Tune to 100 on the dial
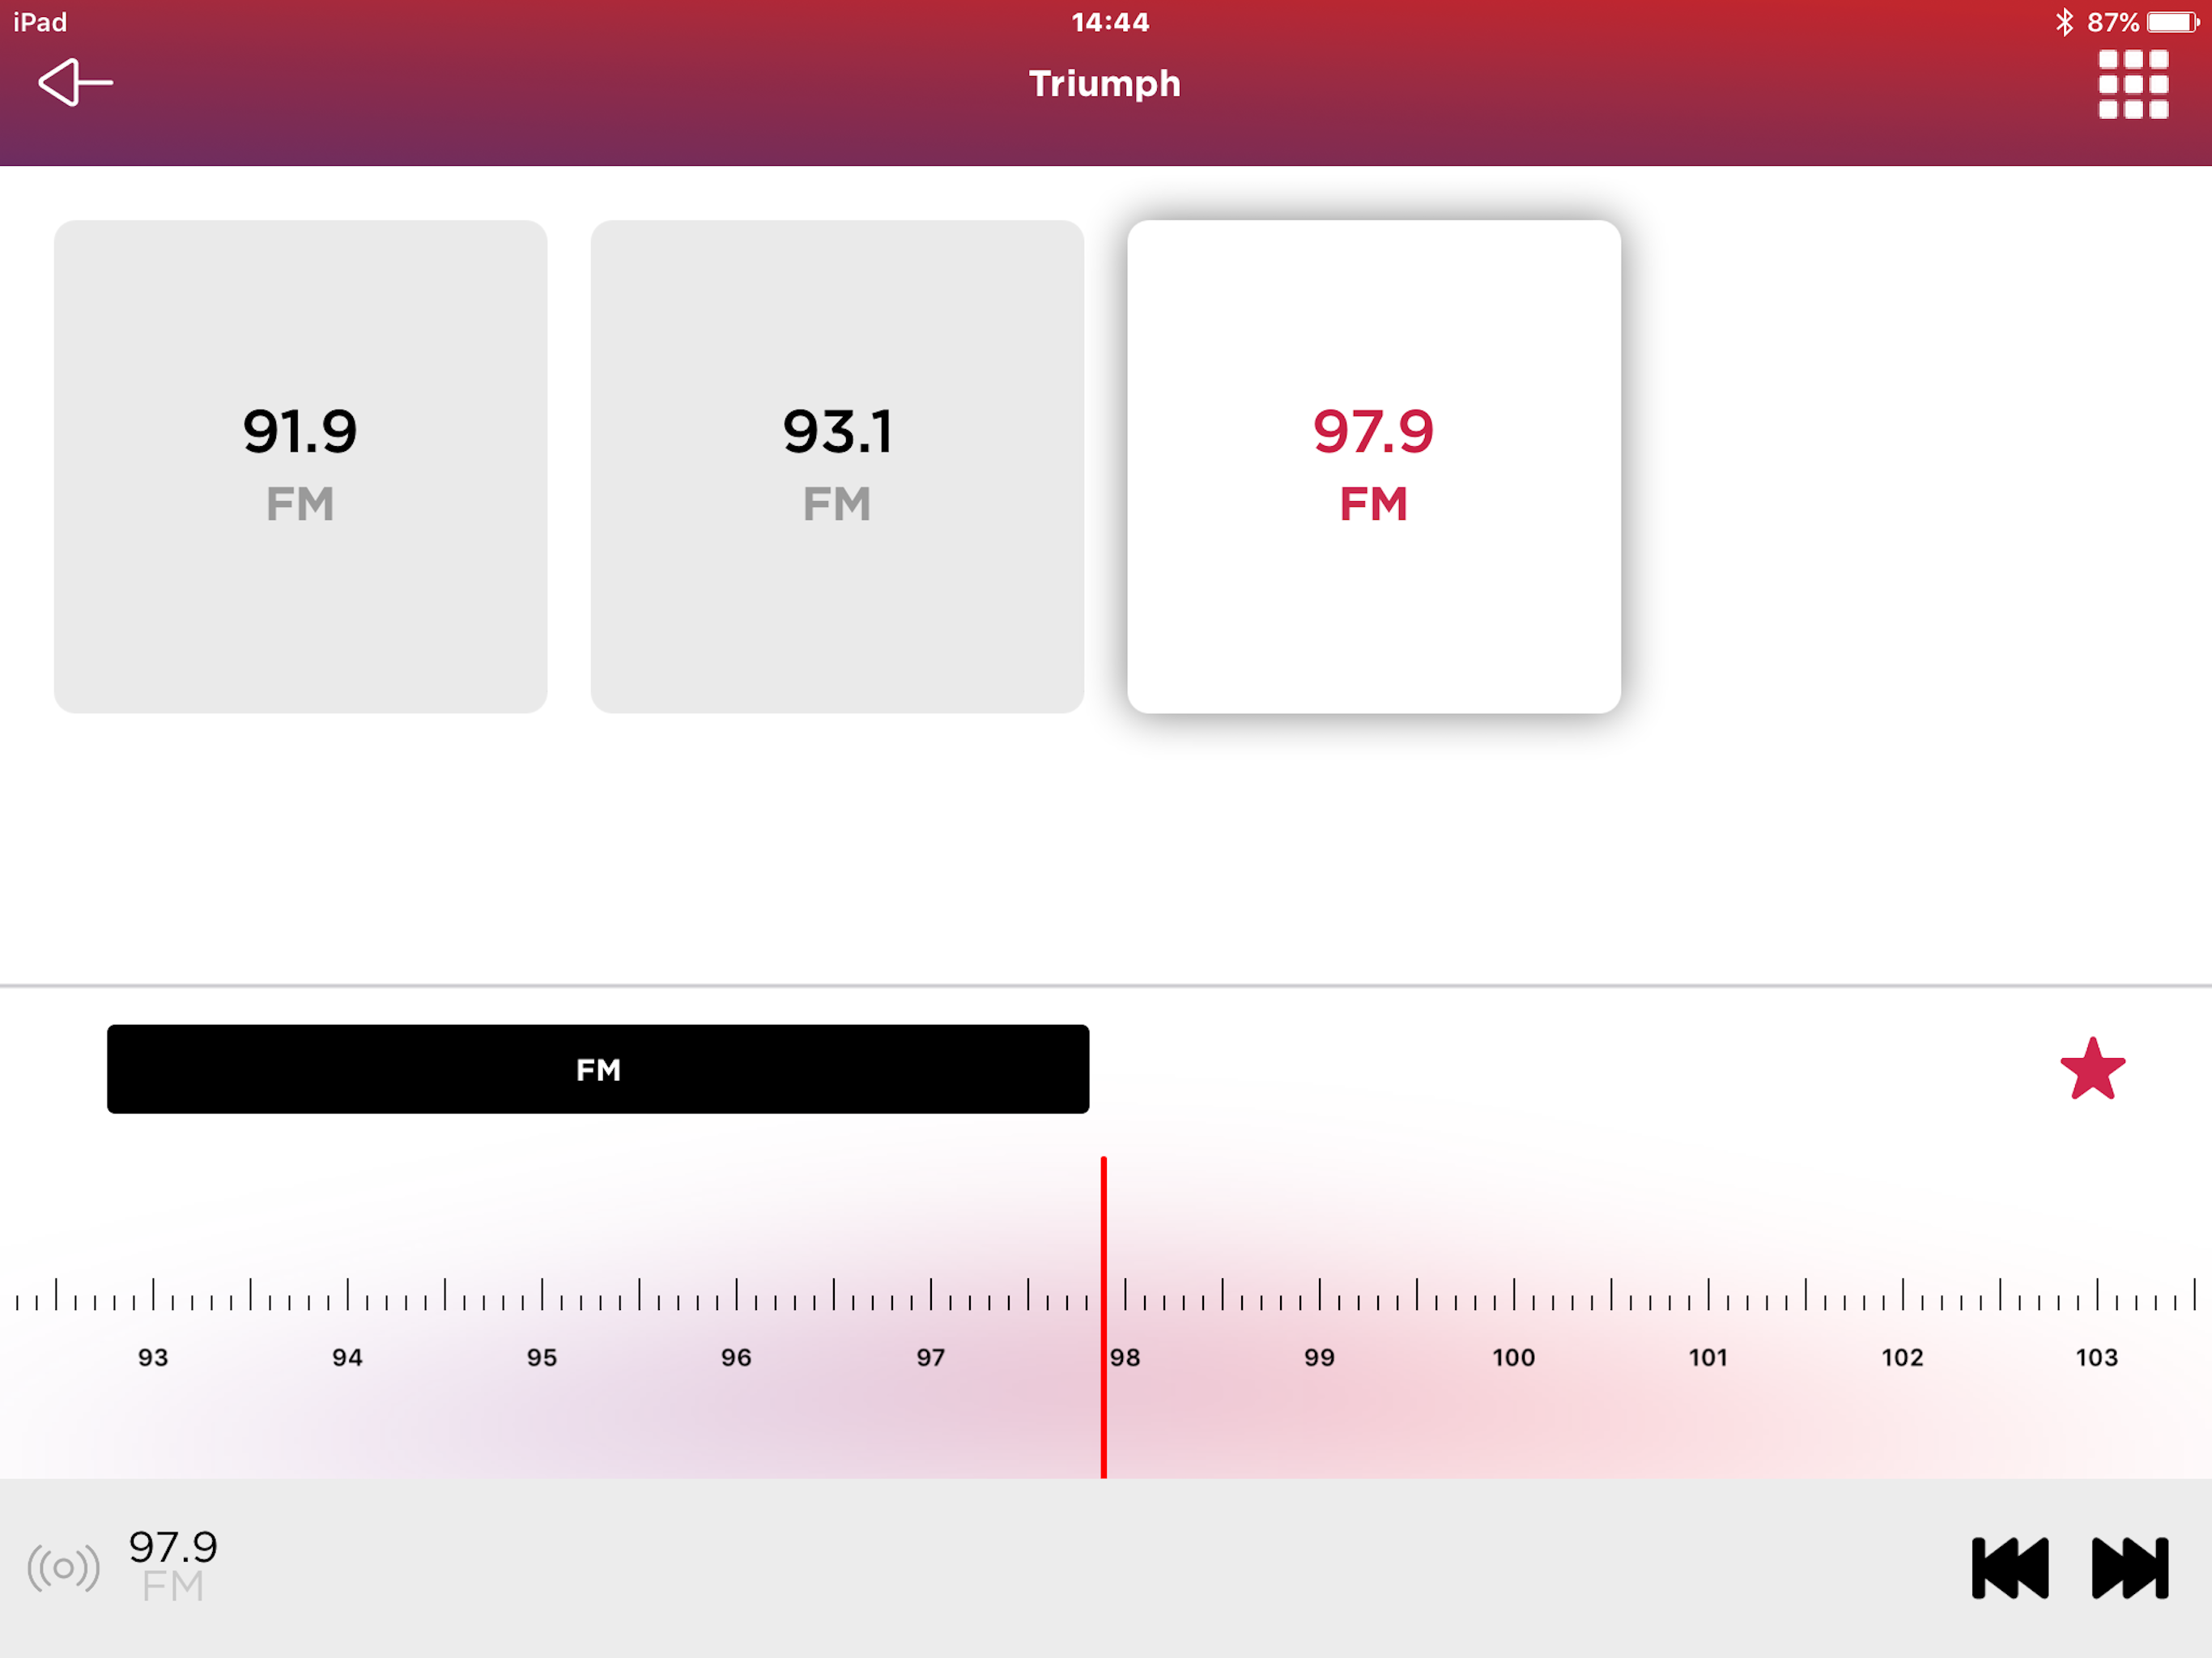 coord(1514,1357)
